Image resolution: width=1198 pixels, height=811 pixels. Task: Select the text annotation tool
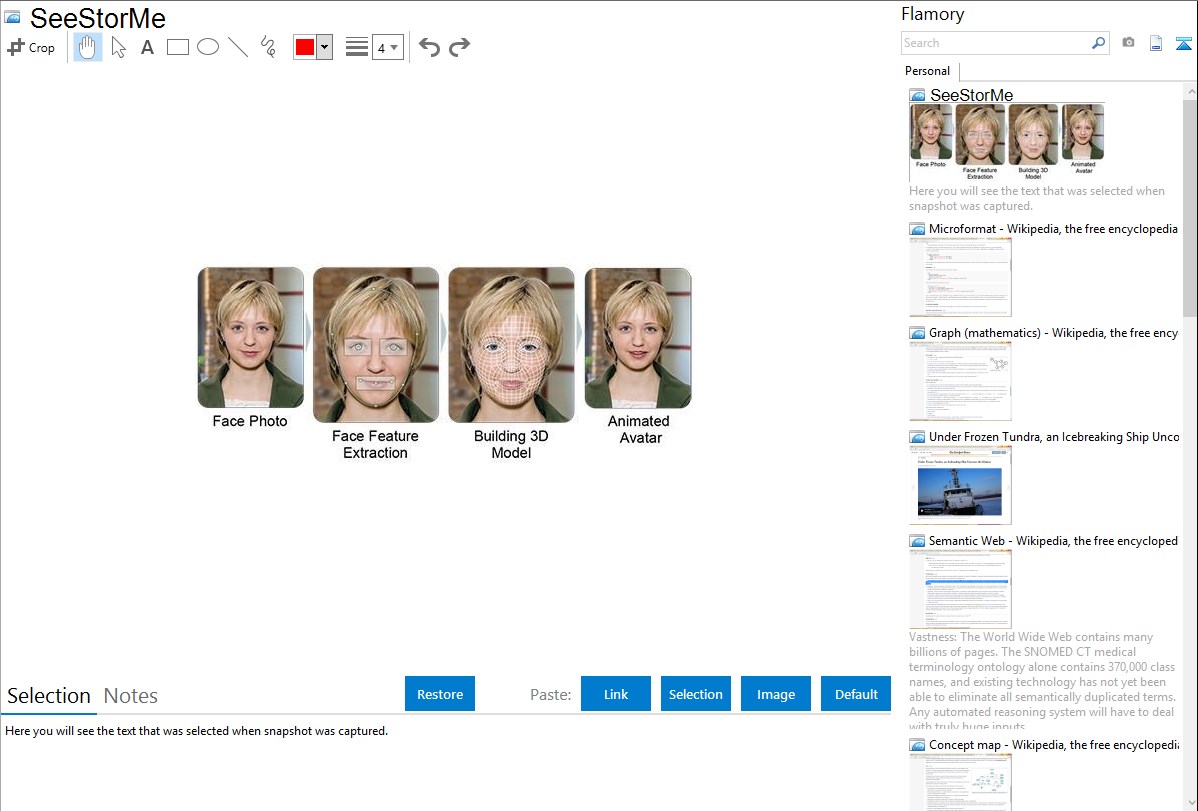147,47
